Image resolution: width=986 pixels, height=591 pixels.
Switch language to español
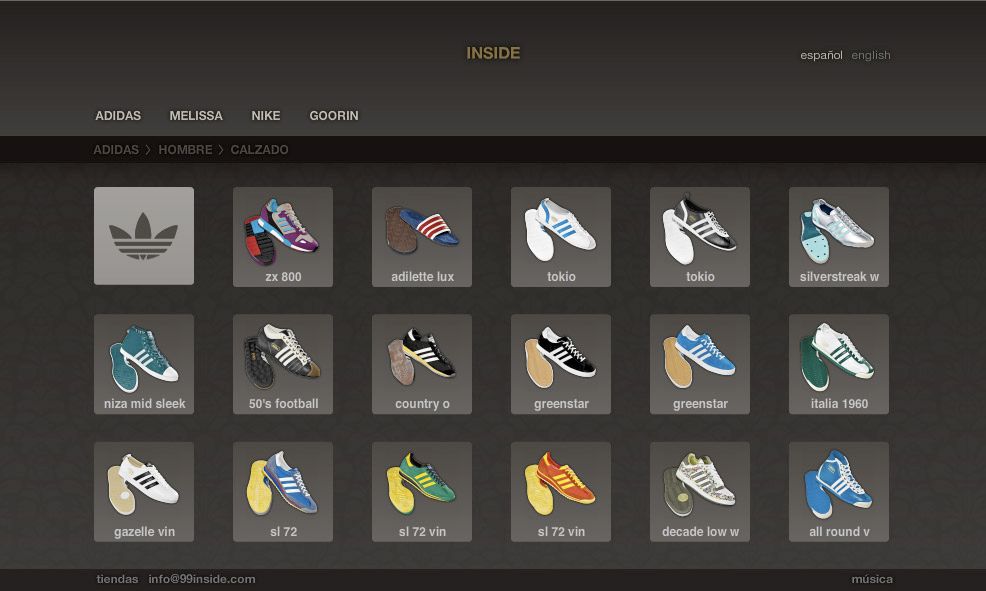(x=821, y=55)
